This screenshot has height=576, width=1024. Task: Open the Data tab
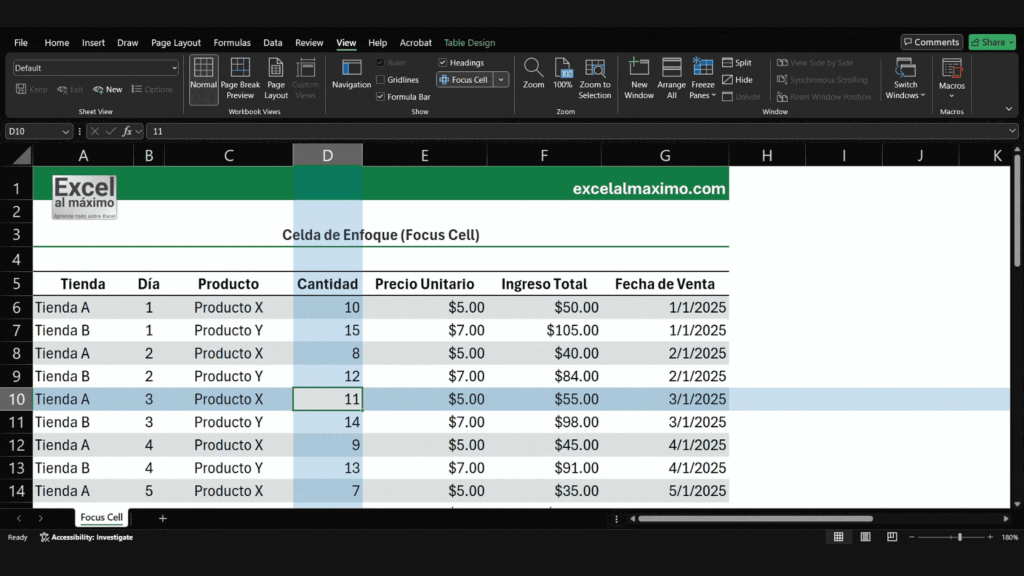coord(272,42)
